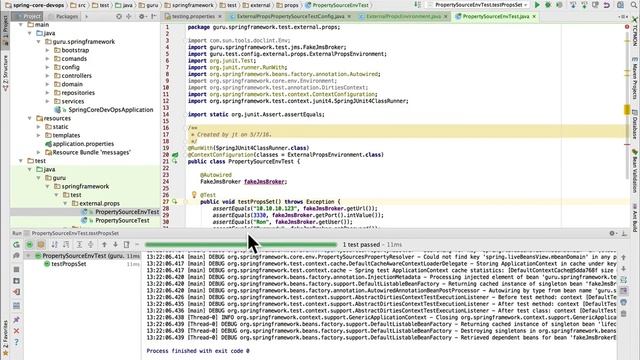
Task: Pin the Run tab with pin icon
Action: [16, 320]
